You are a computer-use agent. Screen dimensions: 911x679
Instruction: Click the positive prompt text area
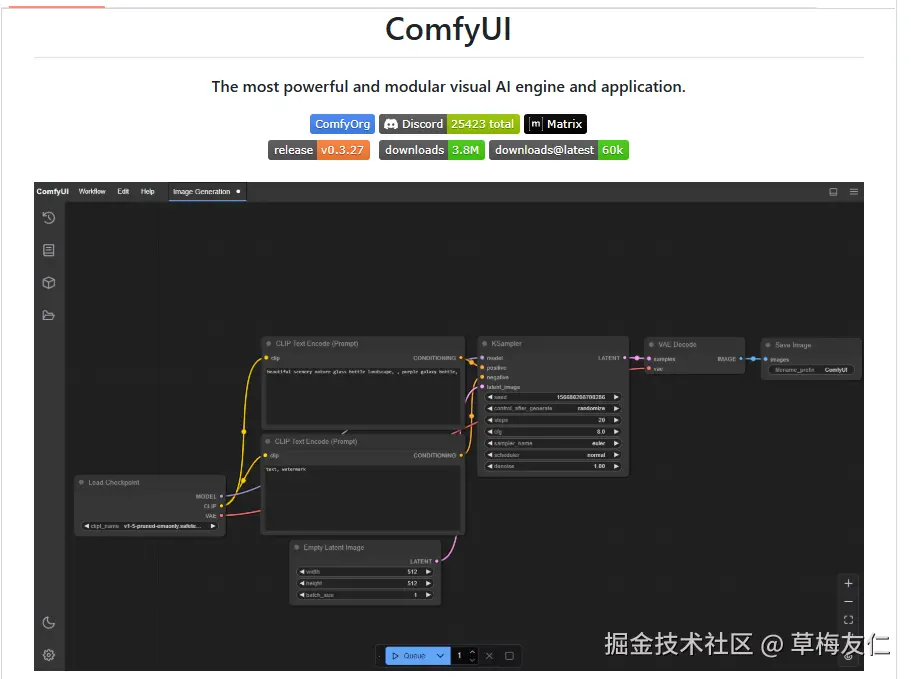coord(363,397)
